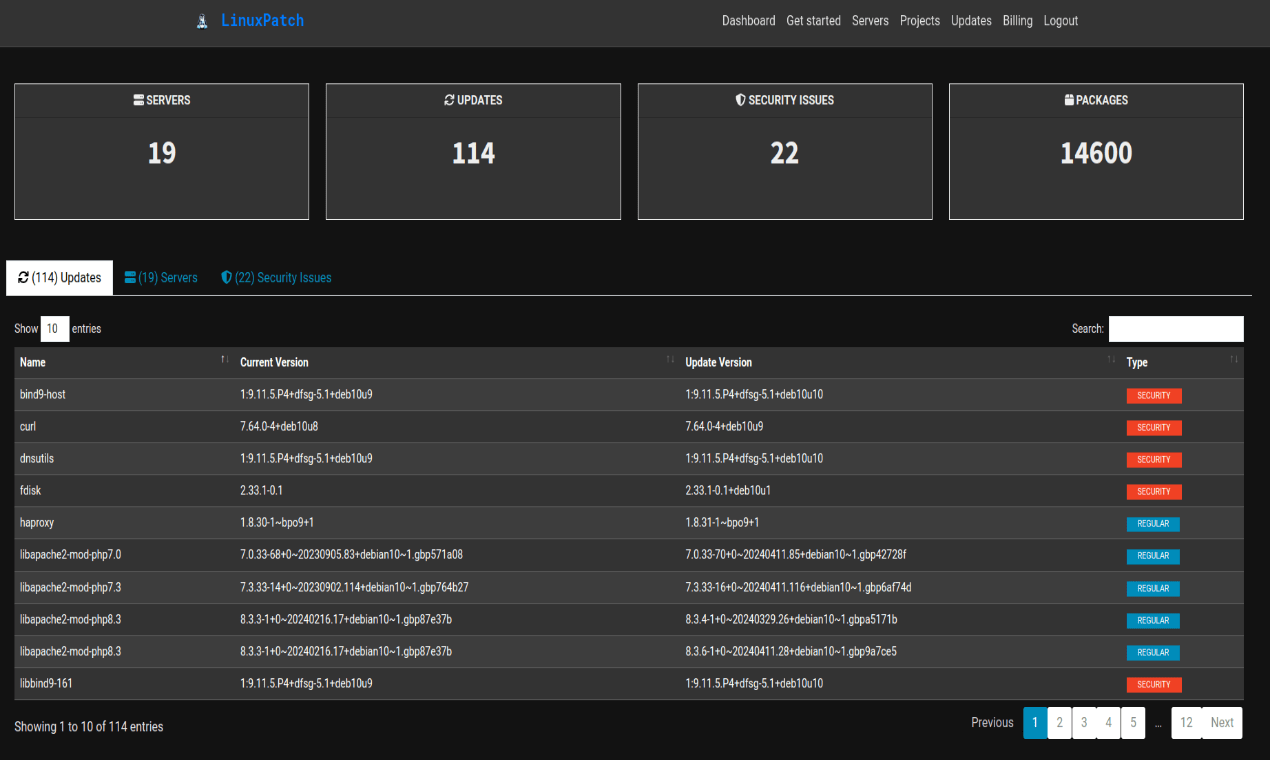This screenshot has height=760, width=1270.
Task: Open the Show entries count dropdown
Action: [x=55, y=328]
